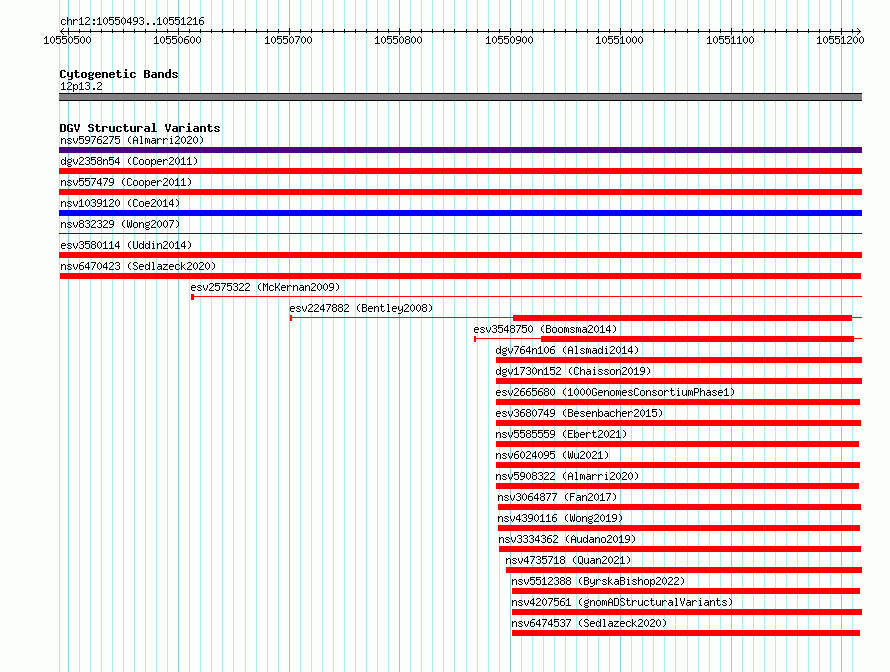Click dgv764n106 (Alsmadi2014) label
This screenshot has height=672, width=890.
567,350
